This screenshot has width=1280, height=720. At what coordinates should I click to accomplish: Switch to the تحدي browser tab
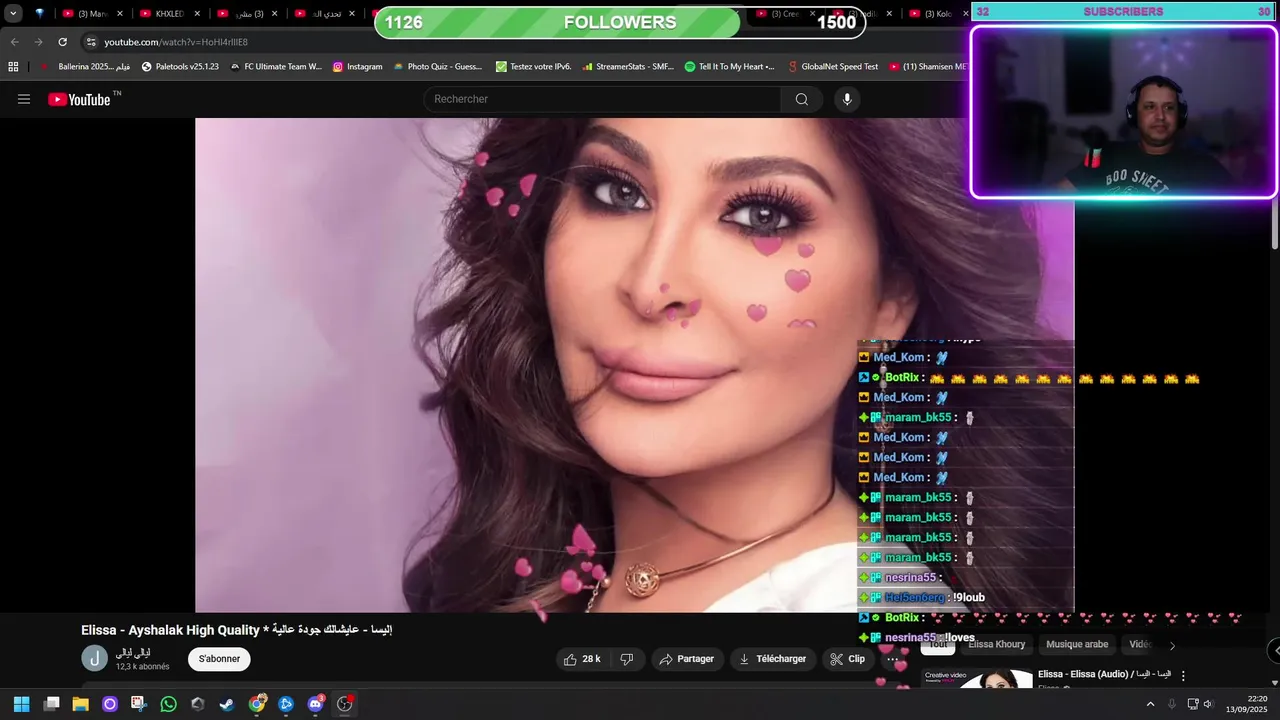tap(326, 14)
